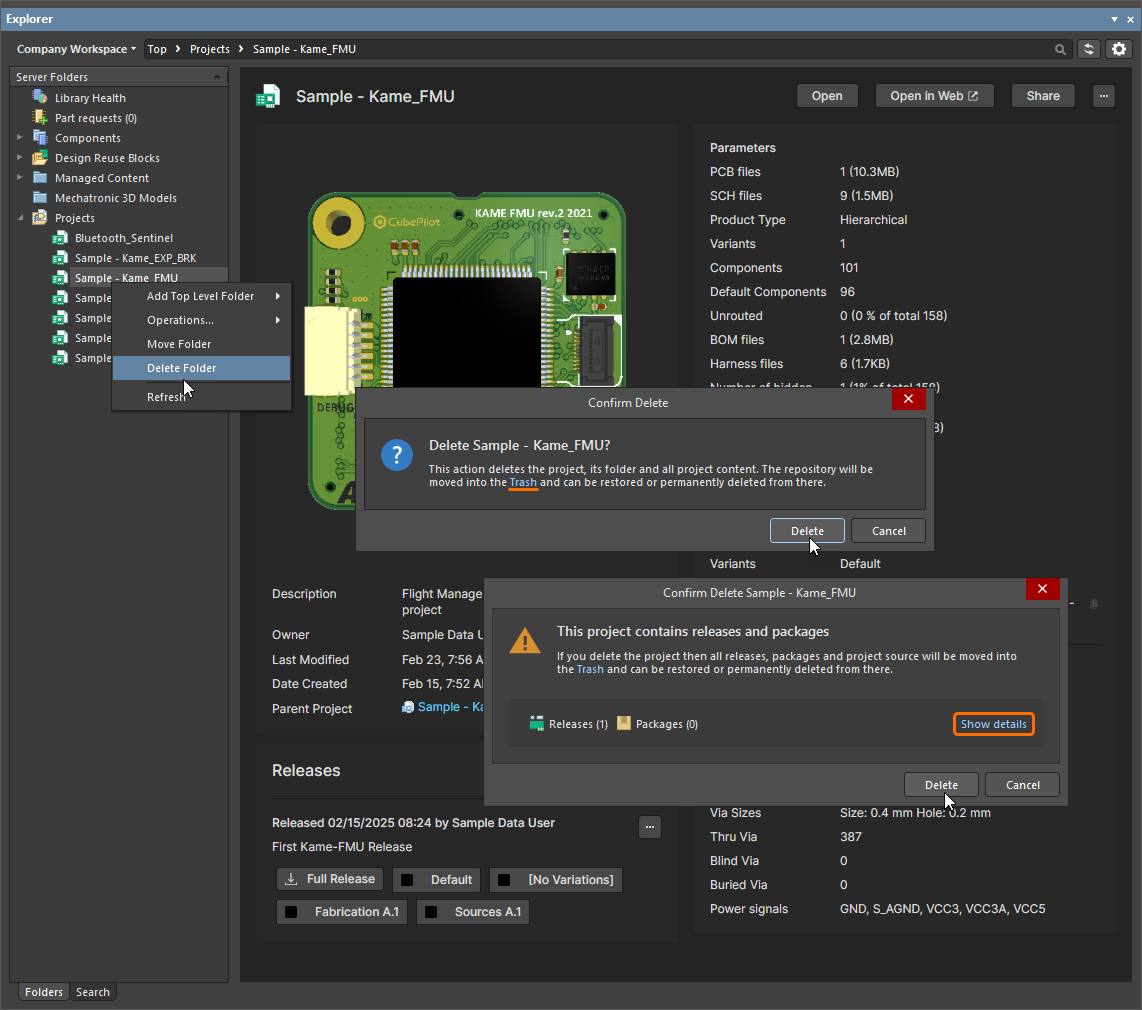Open the Company Workspace dropdown

[76, 49]
